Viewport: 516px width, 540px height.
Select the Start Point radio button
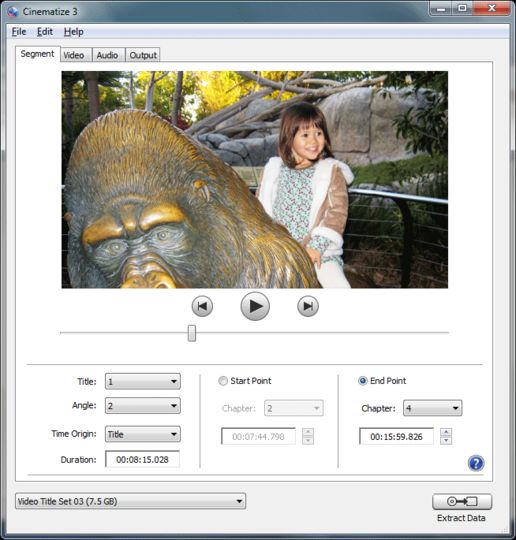coord(223,381)
